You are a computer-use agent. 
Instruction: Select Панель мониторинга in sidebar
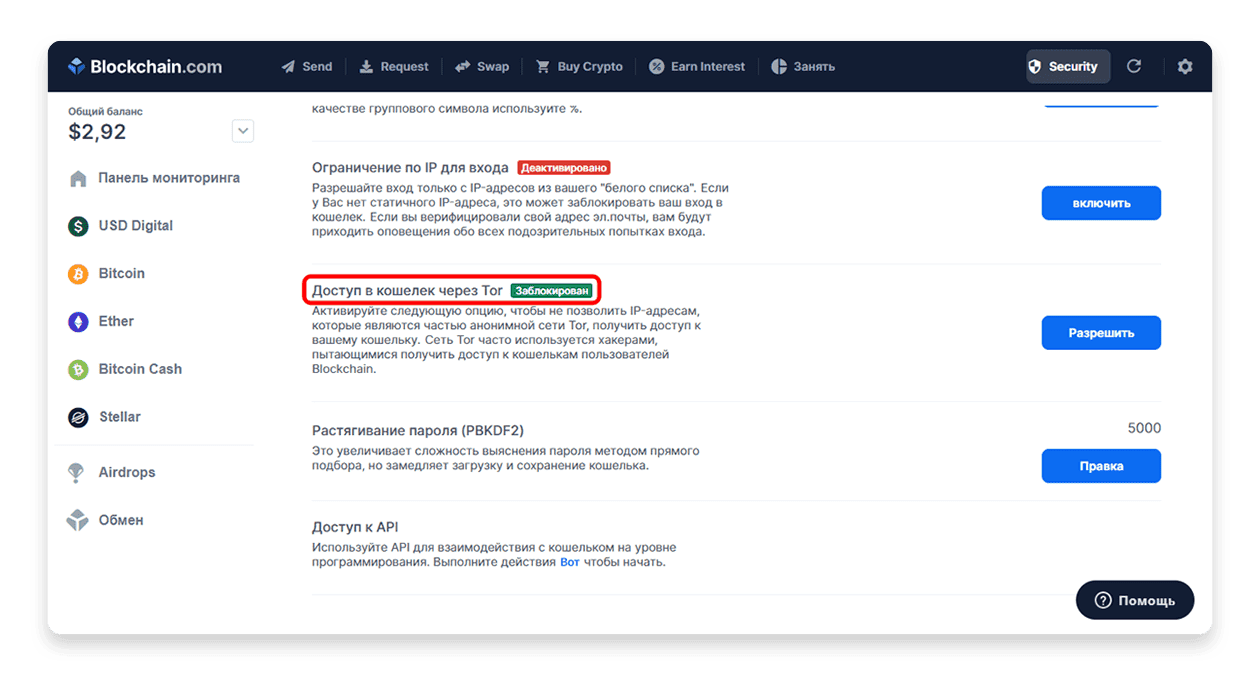[169, 178]
